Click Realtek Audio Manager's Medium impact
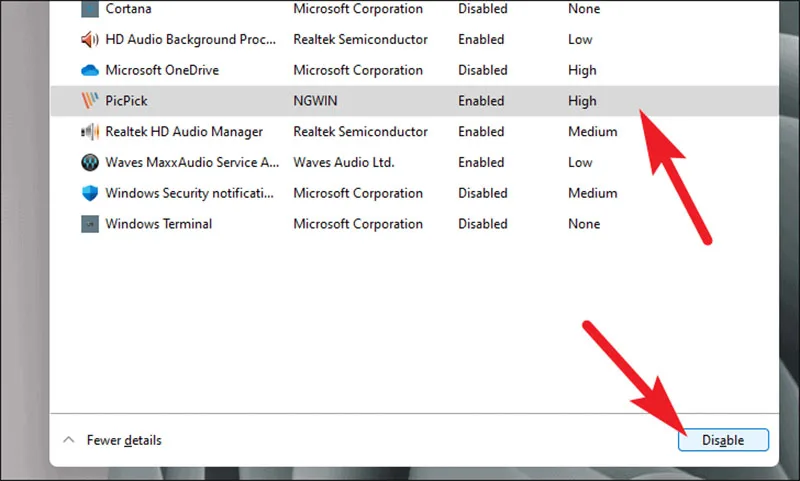The width and height of the screenshot is (800, 481). (593, 132)
